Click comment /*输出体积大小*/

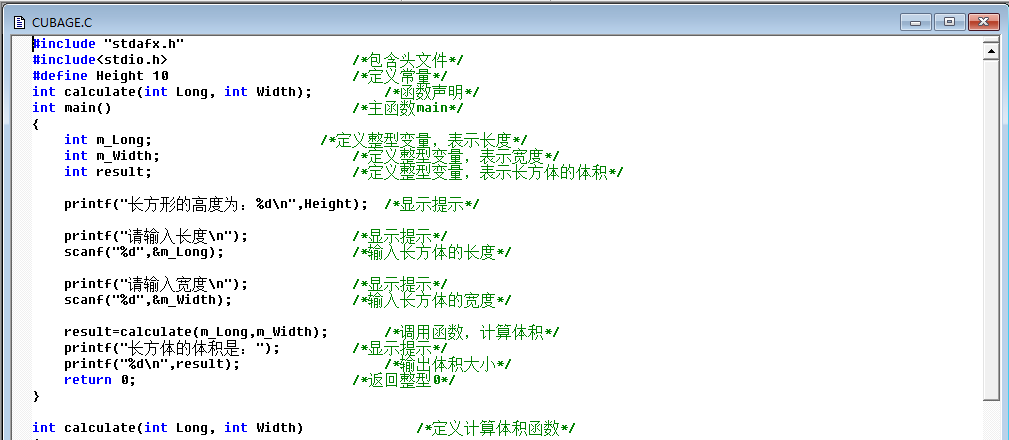[448, 365]
